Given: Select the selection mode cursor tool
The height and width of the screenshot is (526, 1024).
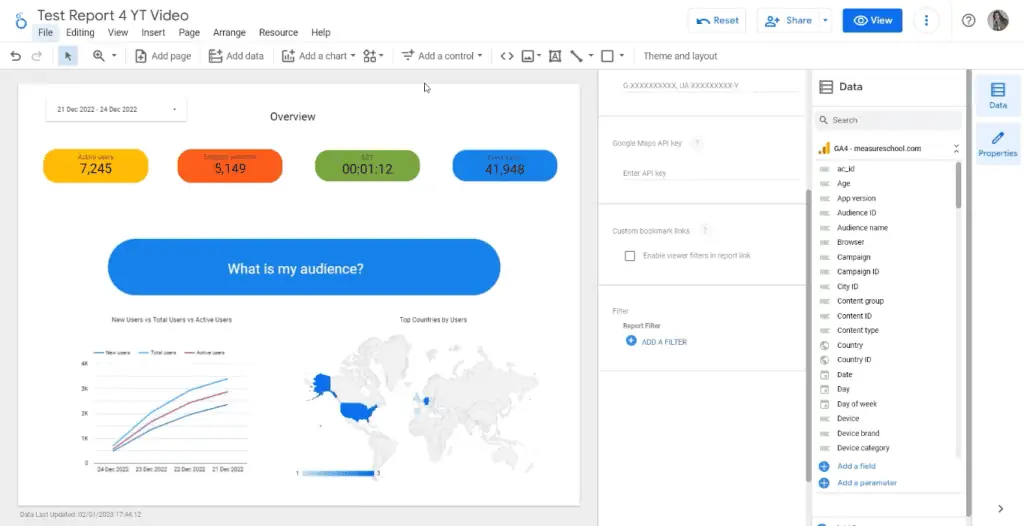Looking at the screenshot, I should tap(68, 56).
